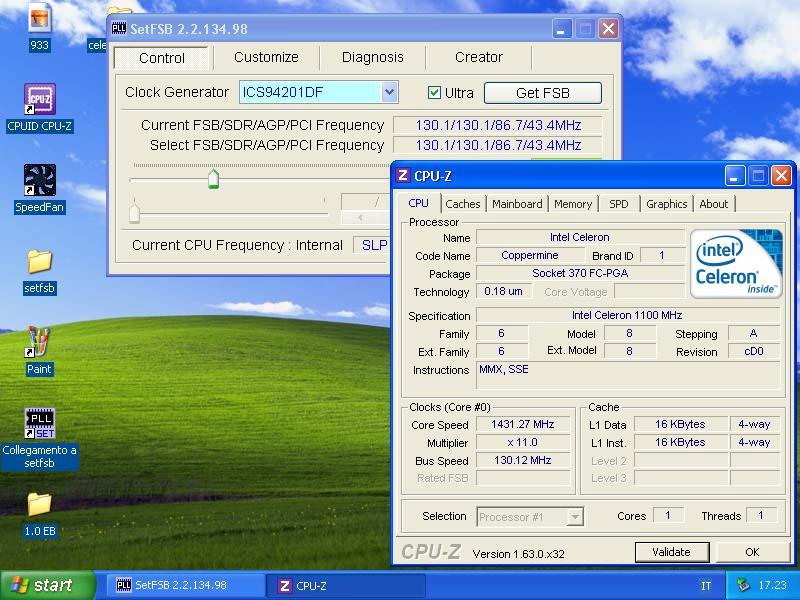This screenshot has width=800, height=600.
Task: Click the Package value Socket 370 FC-PGA
Action: click(580, 273)
